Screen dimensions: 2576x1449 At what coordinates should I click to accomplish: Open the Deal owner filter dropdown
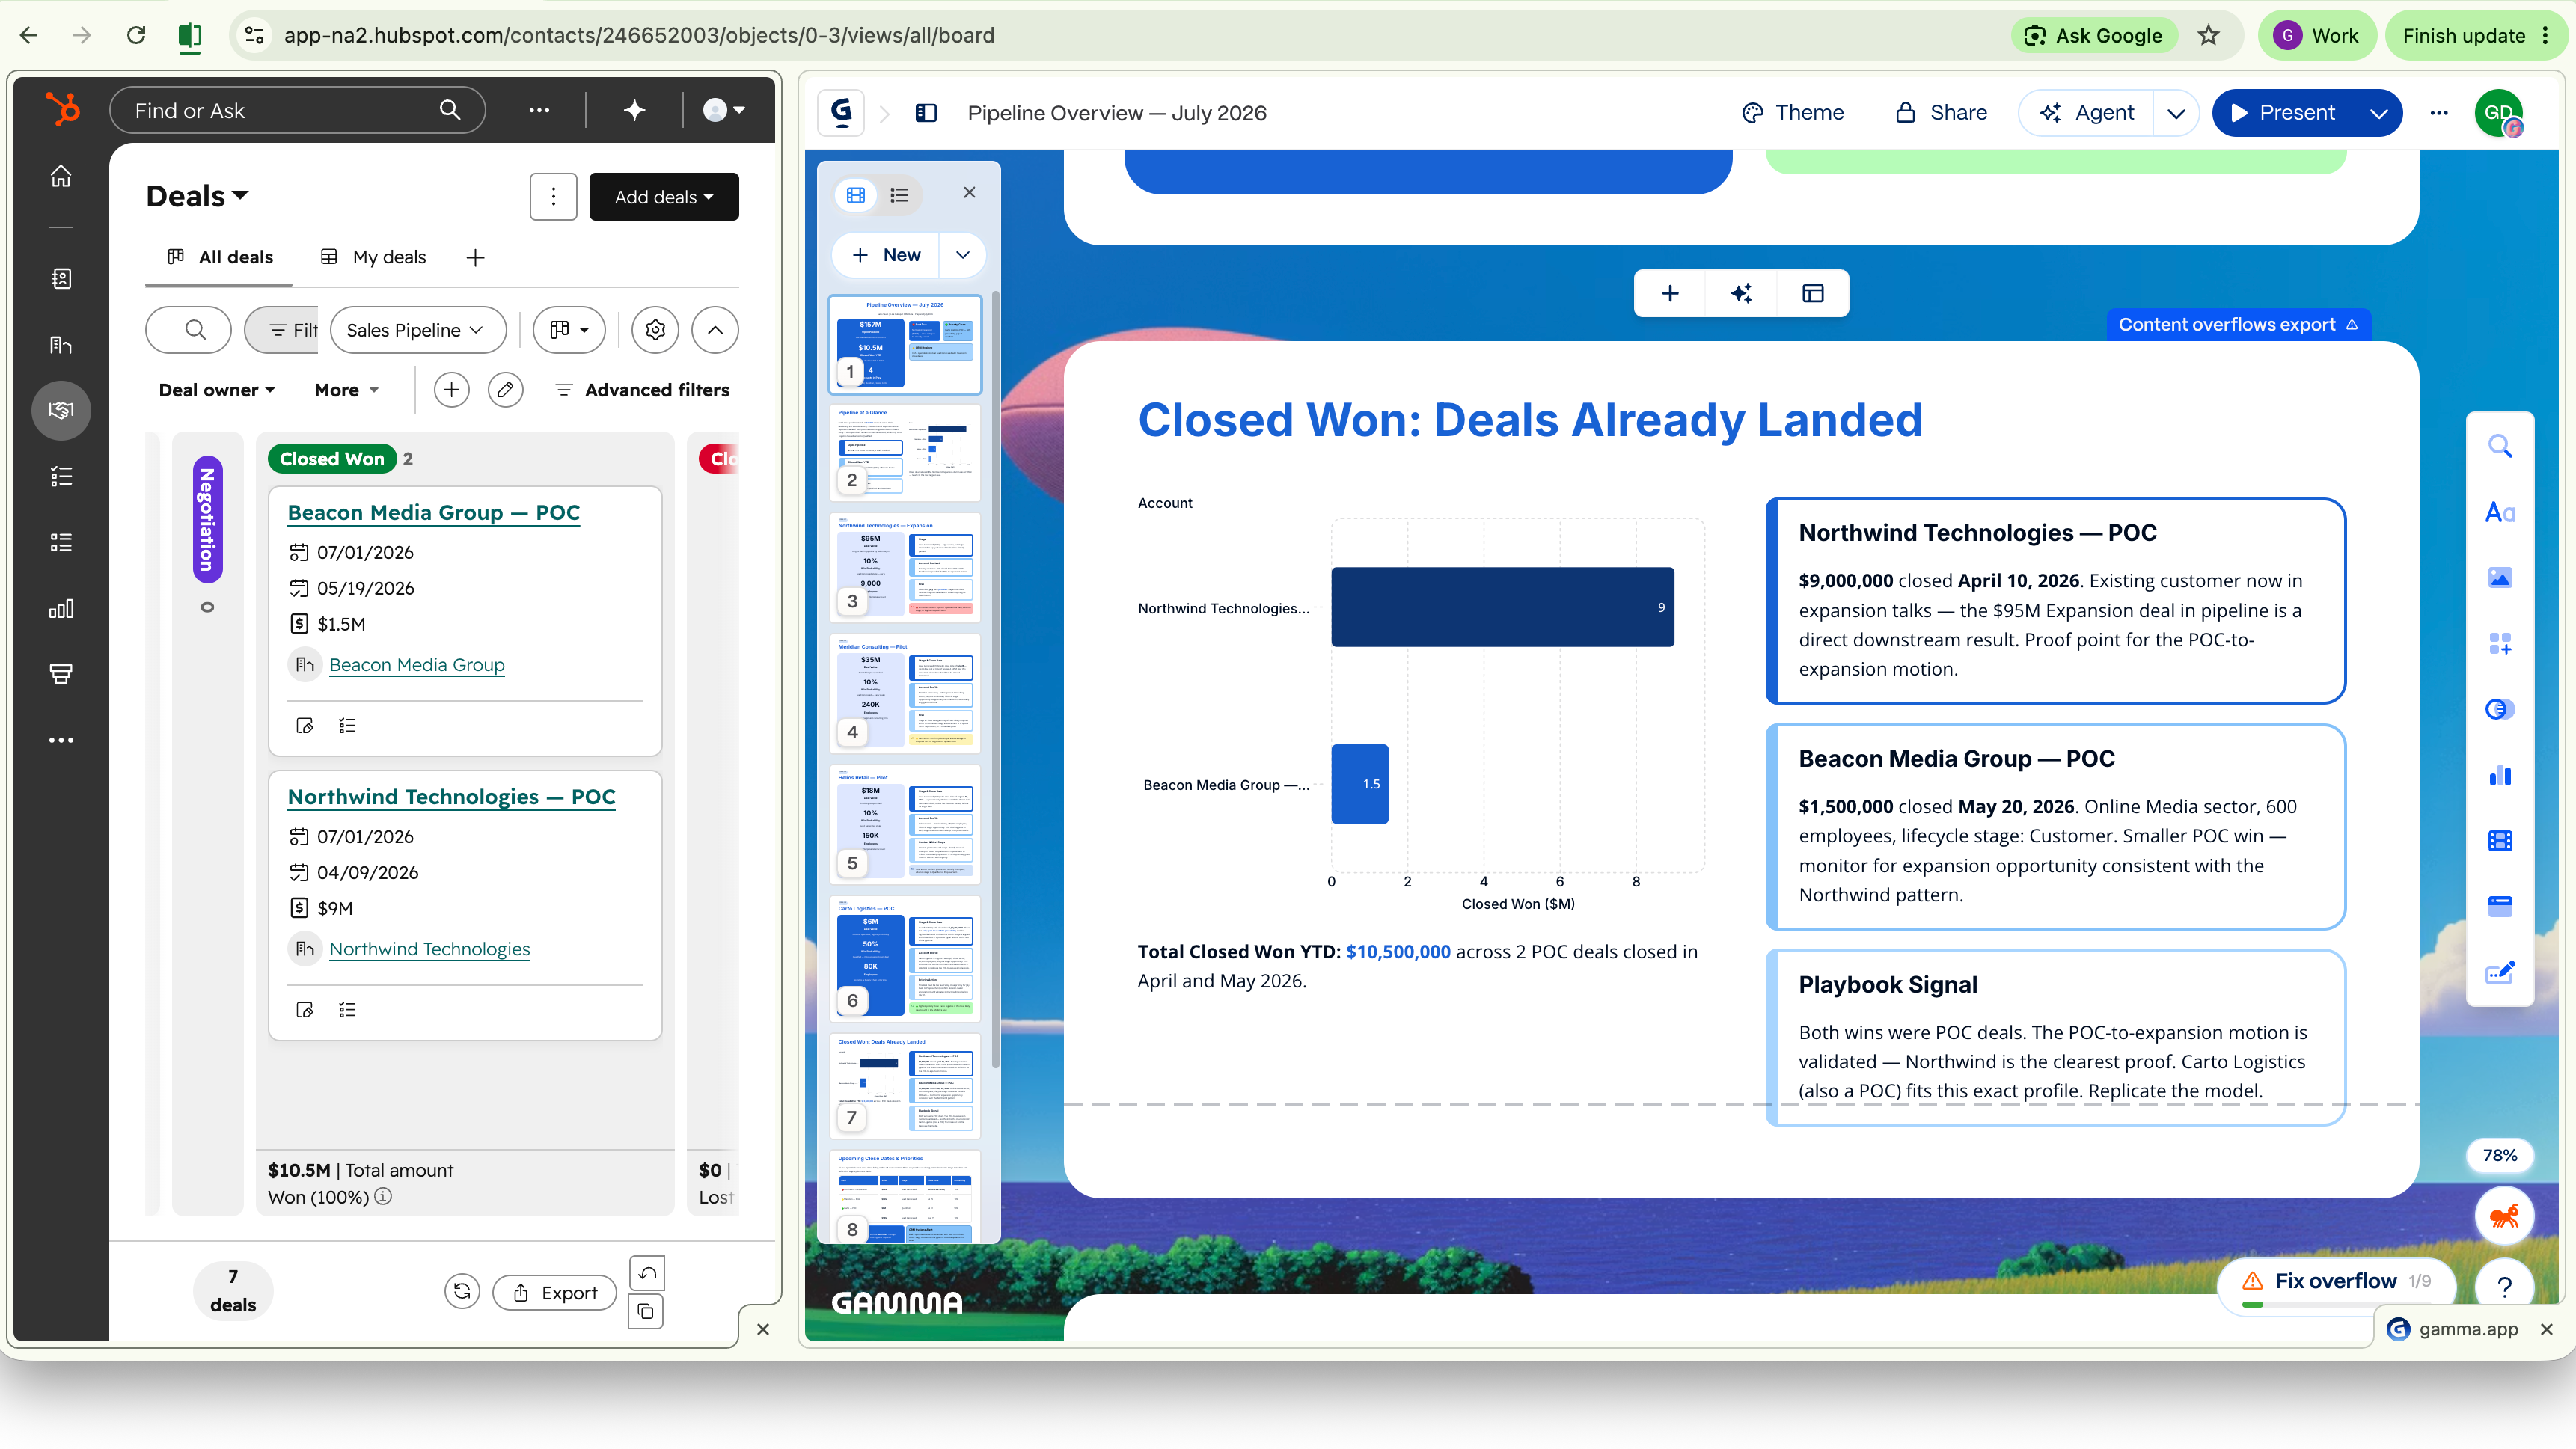(216, 390)
